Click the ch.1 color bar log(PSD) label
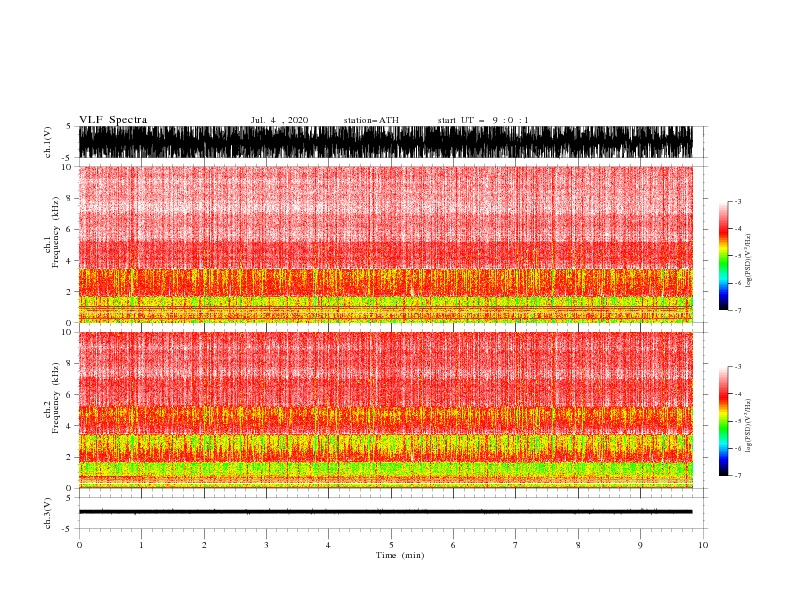This screenshot has width=792, height=612. (x=749, y=261)
